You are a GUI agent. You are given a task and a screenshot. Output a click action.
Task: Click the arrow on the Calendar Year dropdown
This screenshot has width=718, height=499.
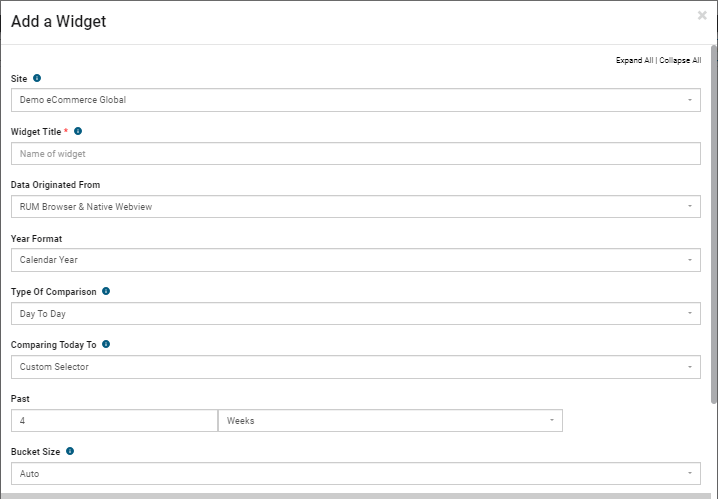pos(690,260)
